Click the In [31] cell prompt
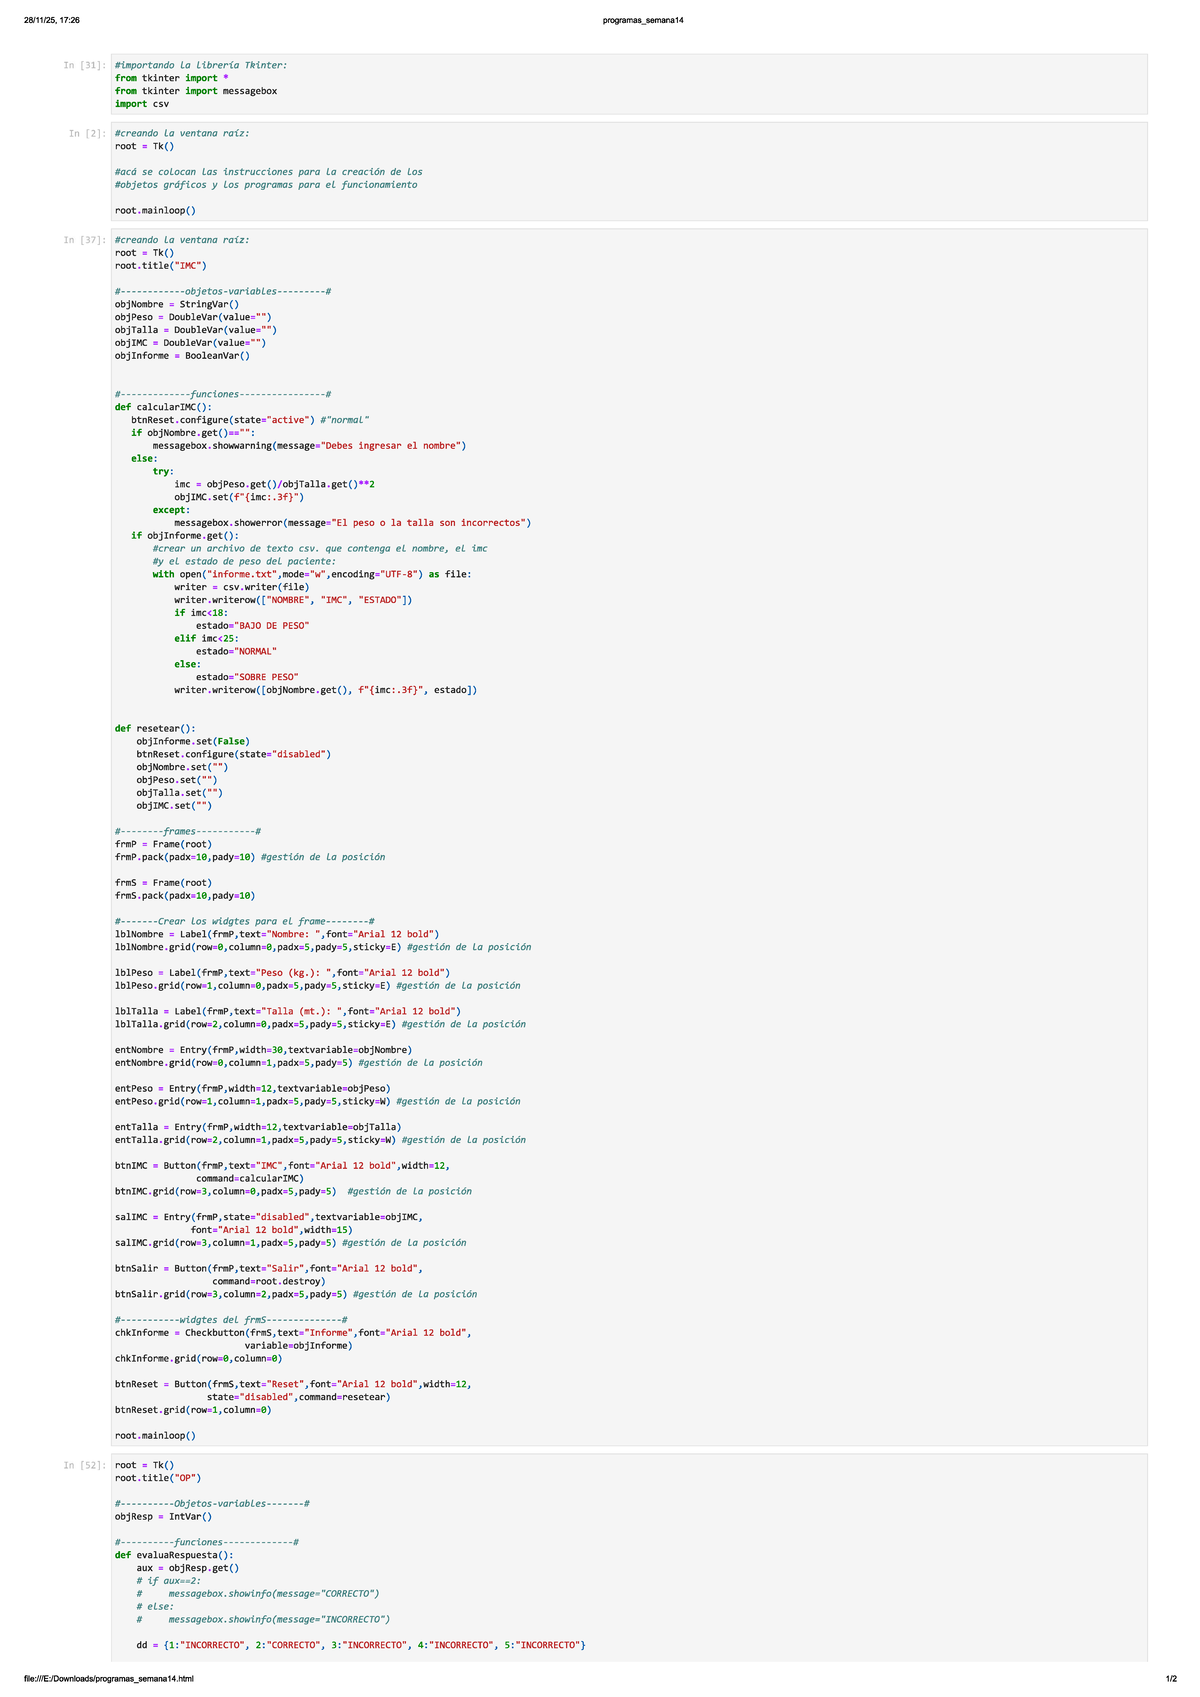 (84, 65)
